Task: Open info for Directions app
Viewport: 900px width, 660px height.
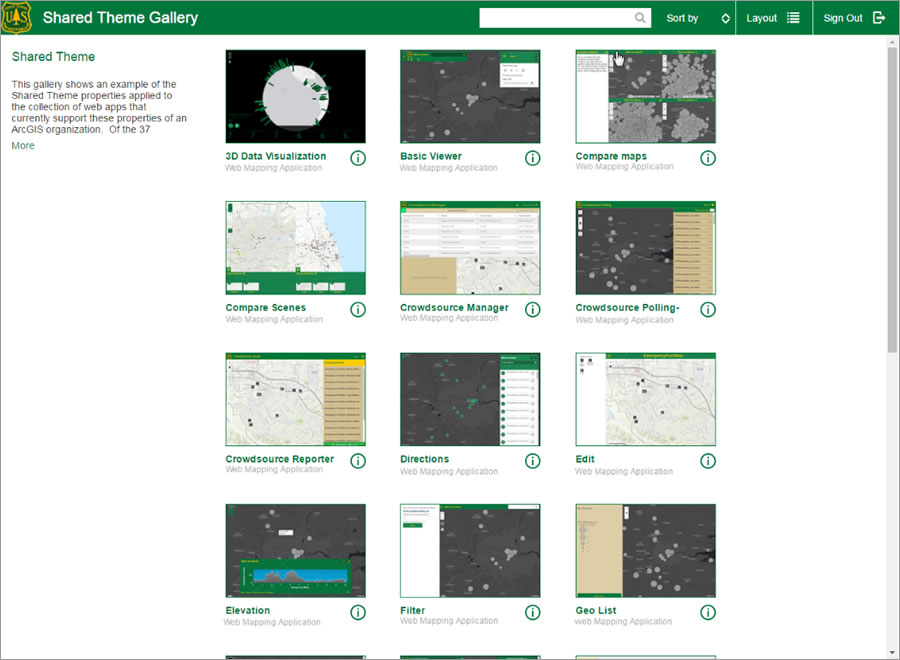Action: click(532, 461)
